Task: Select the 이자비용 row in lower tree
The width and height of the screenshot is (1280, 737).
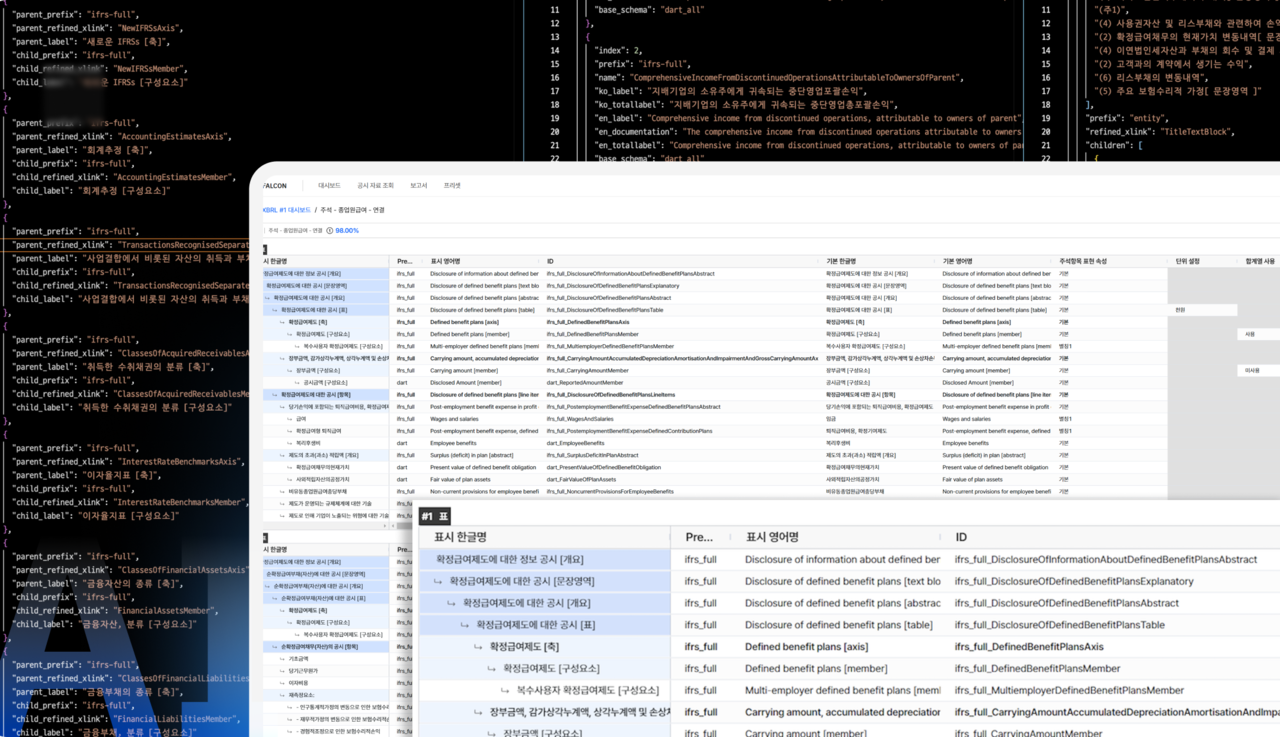Action: pyautogui.click(x=326, y=683)
